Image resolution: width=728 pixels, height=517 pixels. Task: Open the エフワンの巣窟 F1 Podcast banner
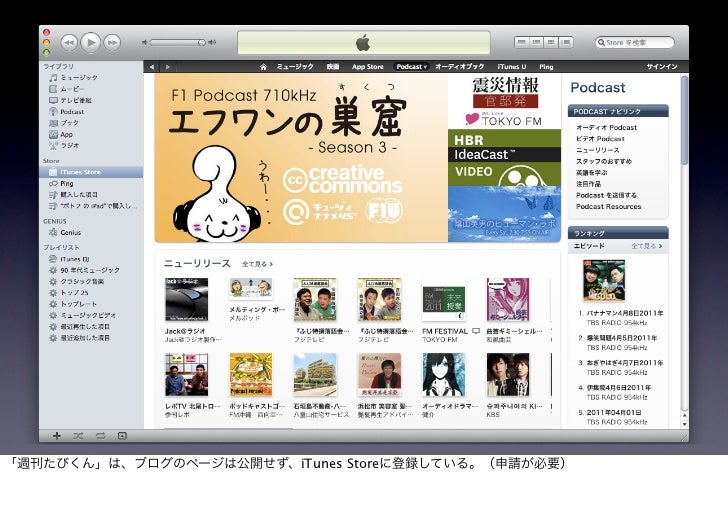click(301, 158)
